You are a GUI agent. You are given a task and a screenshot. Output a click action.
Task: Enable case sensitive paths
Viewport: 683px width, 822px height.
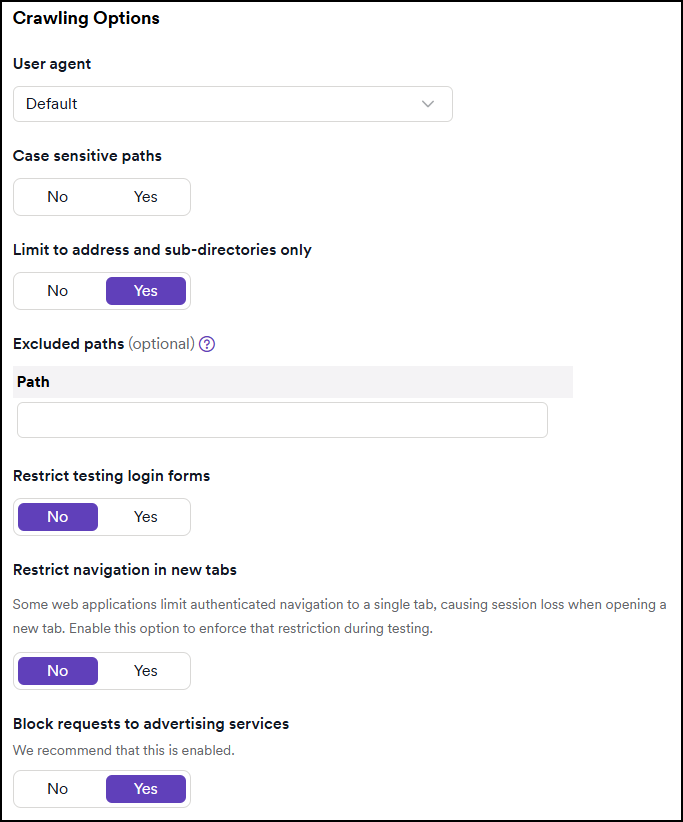[145, 197]
